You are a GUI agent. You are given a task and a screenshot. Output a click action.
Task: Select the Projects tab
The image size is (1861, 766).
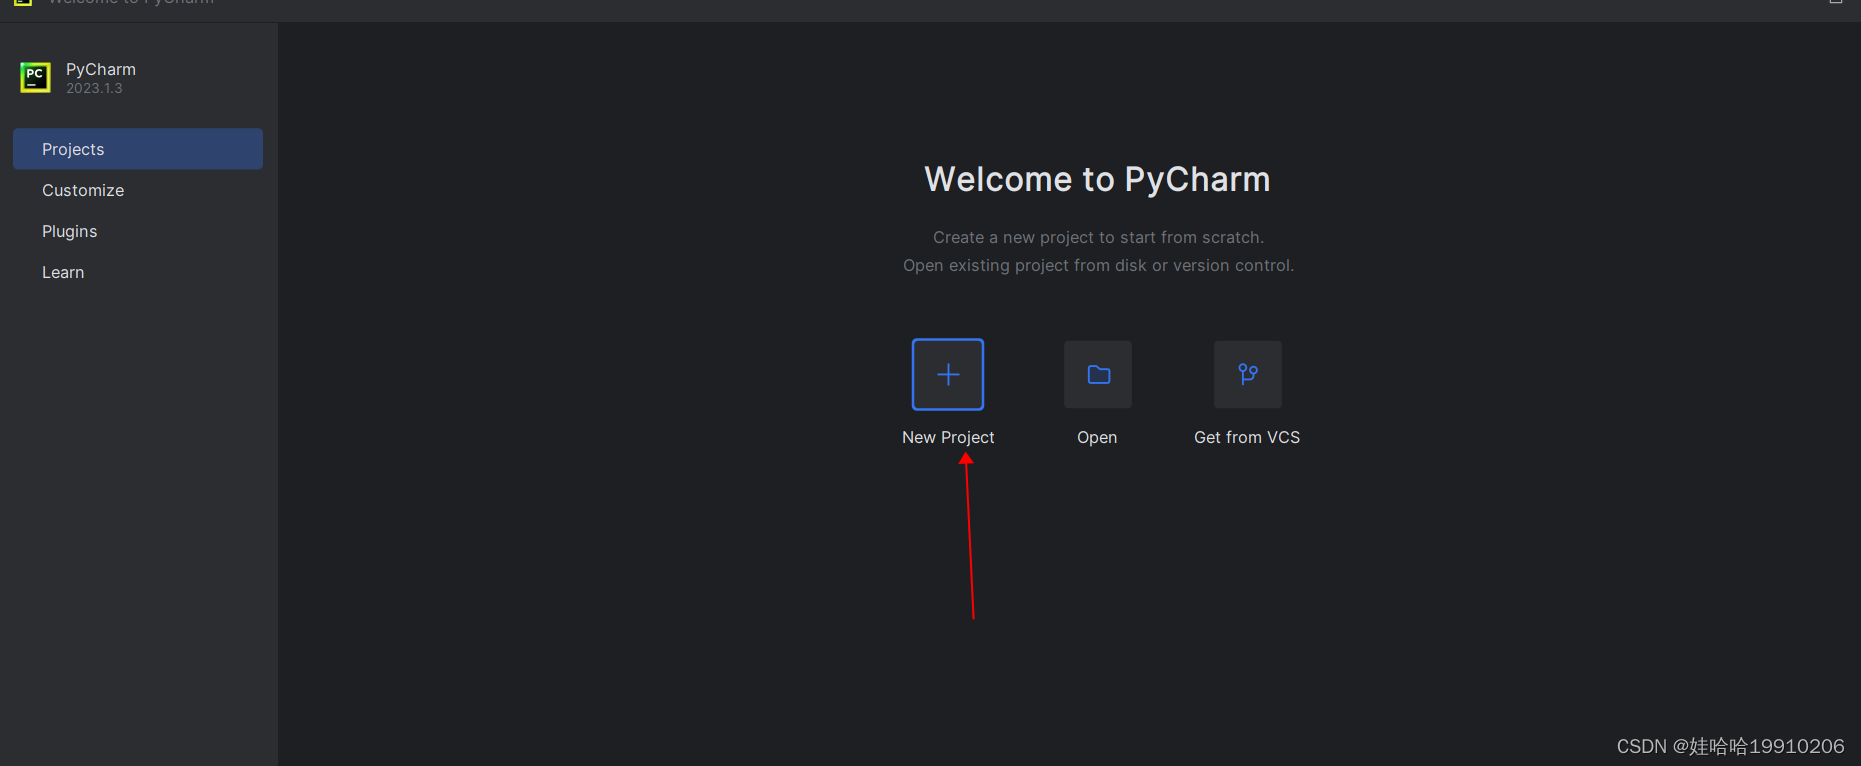click(138, 149)
